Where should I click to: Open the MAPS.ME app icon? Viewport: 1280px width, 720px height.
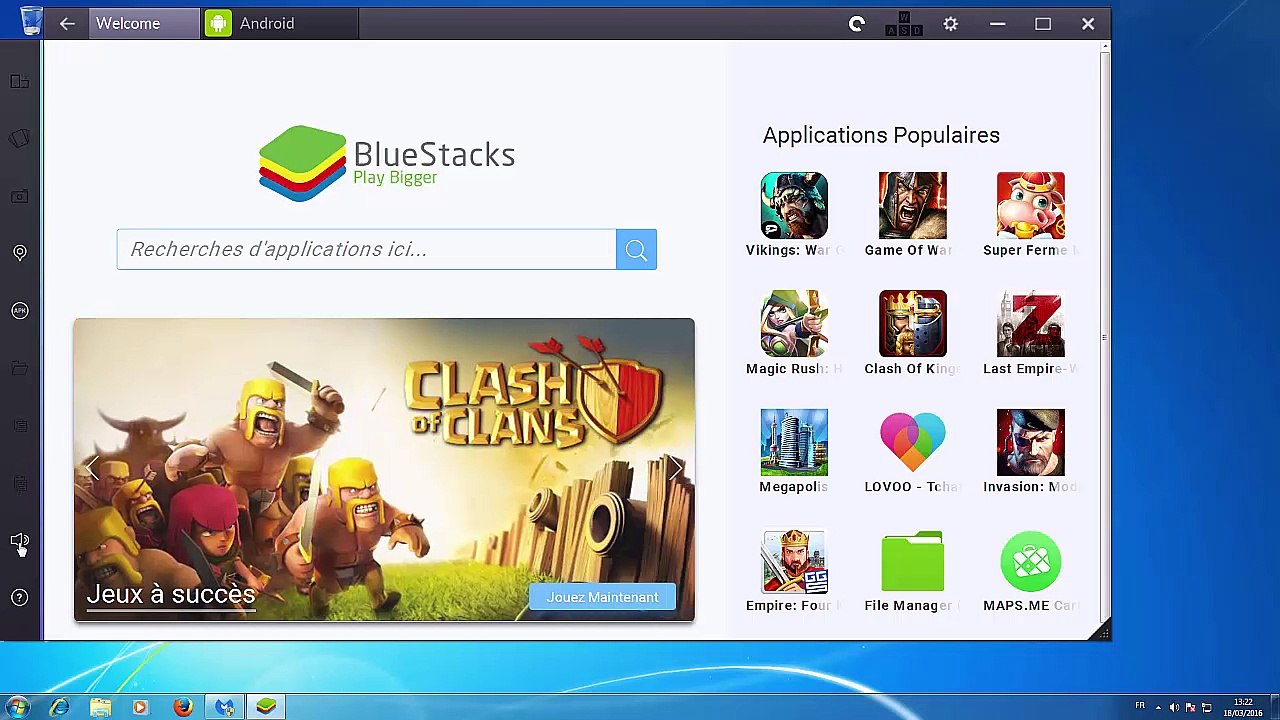pyautogui.click(x=1030, y=562)
